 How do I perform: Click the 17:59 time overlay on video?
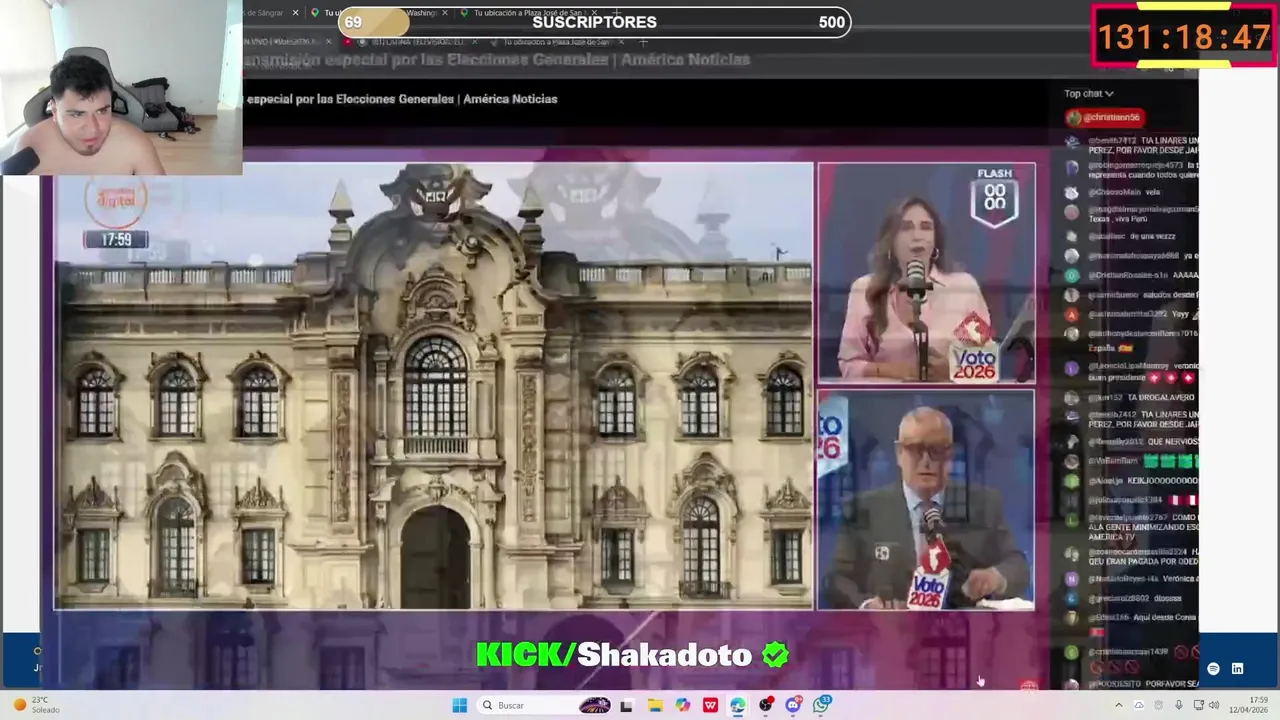tap(116, 240)
